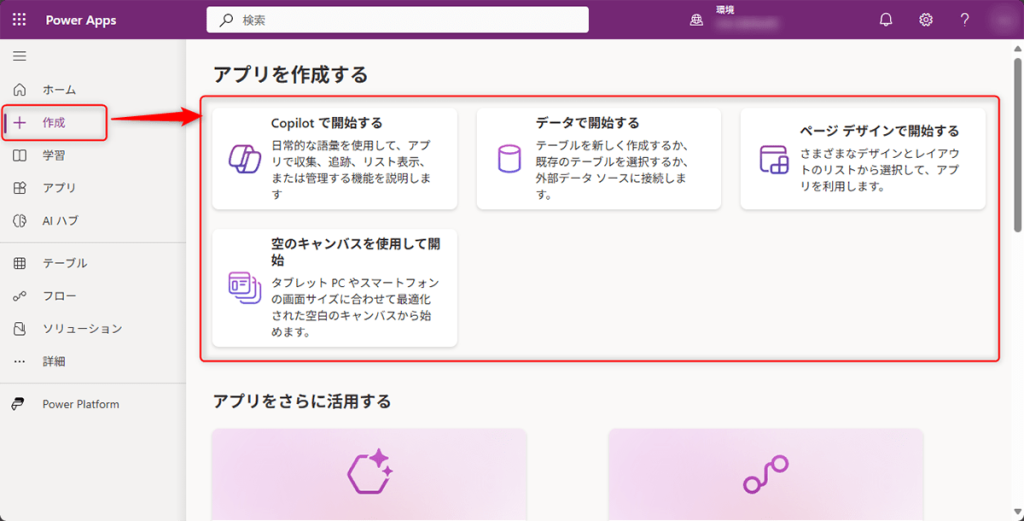The width and height of the screenshot is (1024, 521).
Task: Click text 外部データ ソースに接続します
Action: click(611, 178)
